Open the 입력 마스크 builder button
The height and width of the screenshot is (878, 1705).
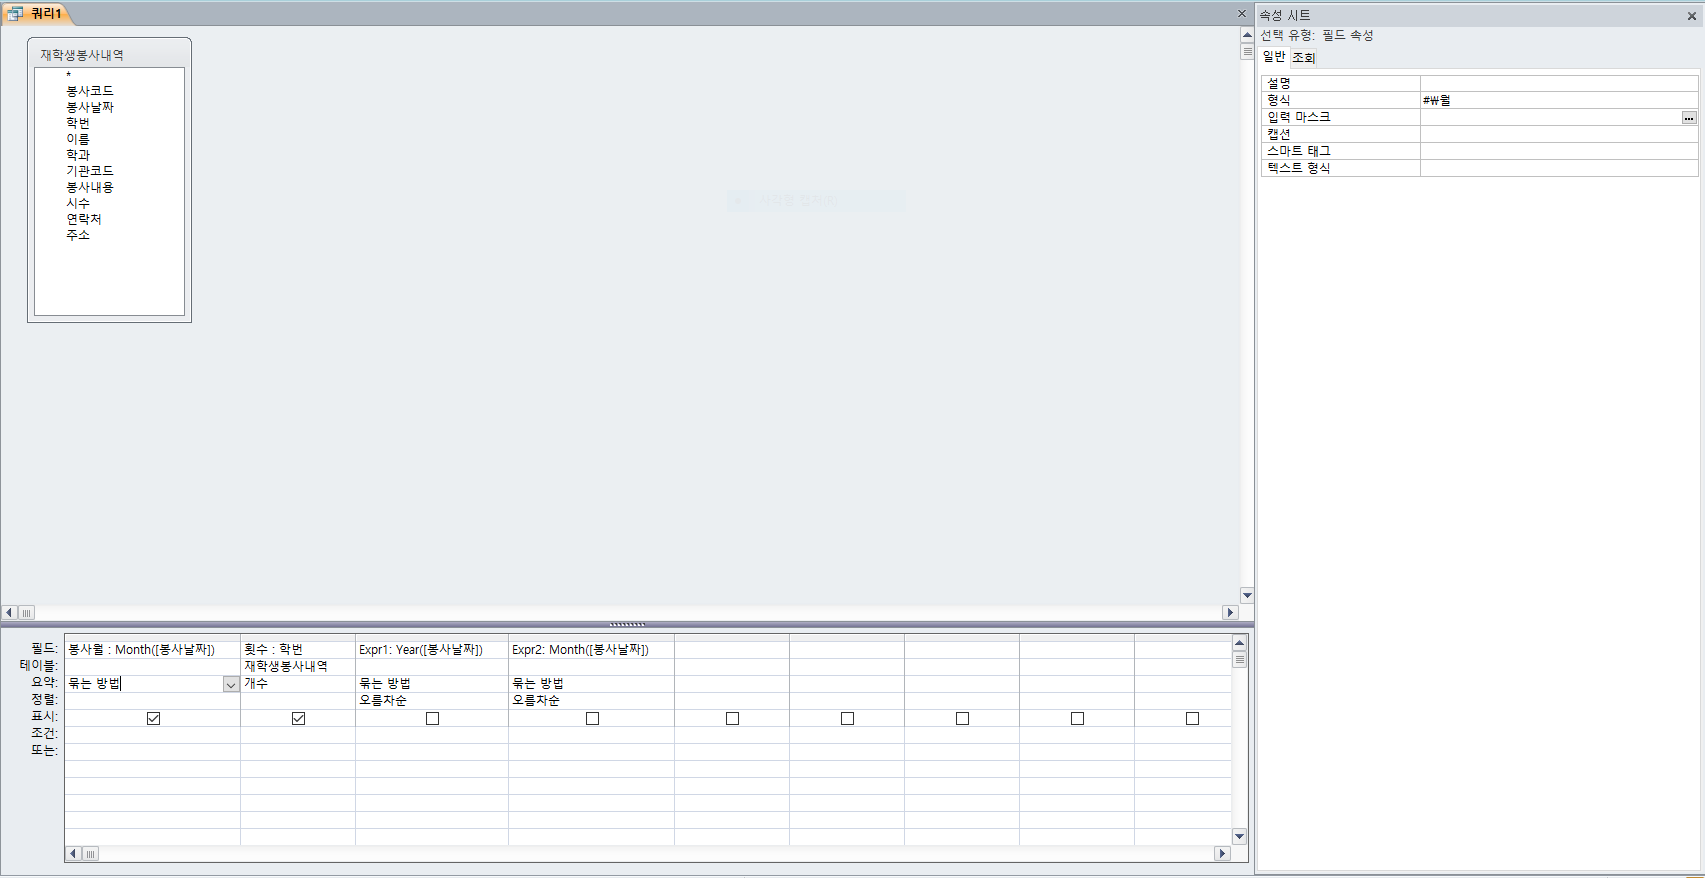coord(1689,118)
